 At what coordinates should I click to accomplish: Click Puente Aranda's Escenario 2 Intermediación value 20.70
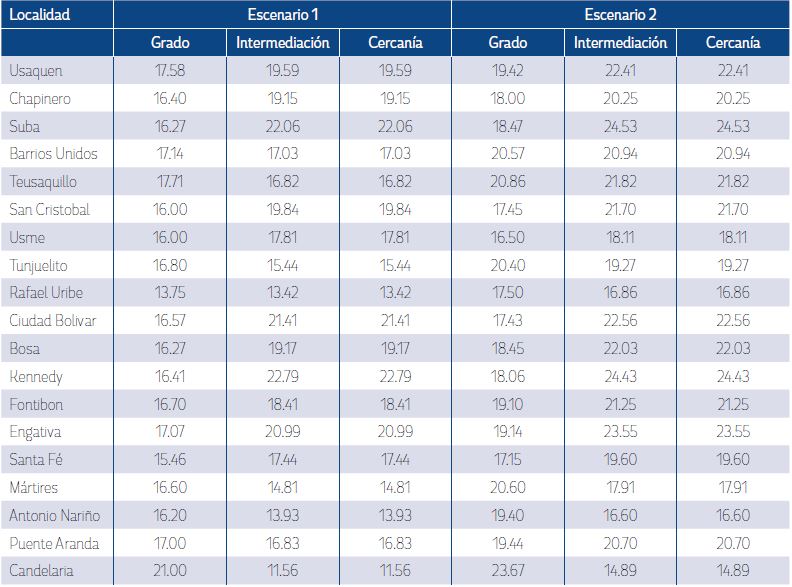point(620,544)
